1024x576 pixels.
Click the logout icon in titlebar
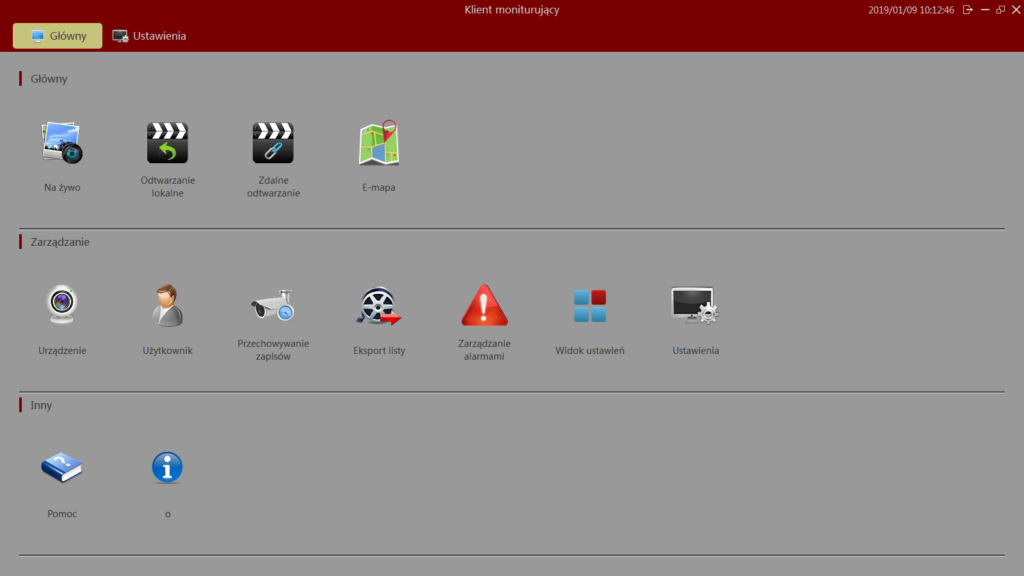[x=967, y=9]
